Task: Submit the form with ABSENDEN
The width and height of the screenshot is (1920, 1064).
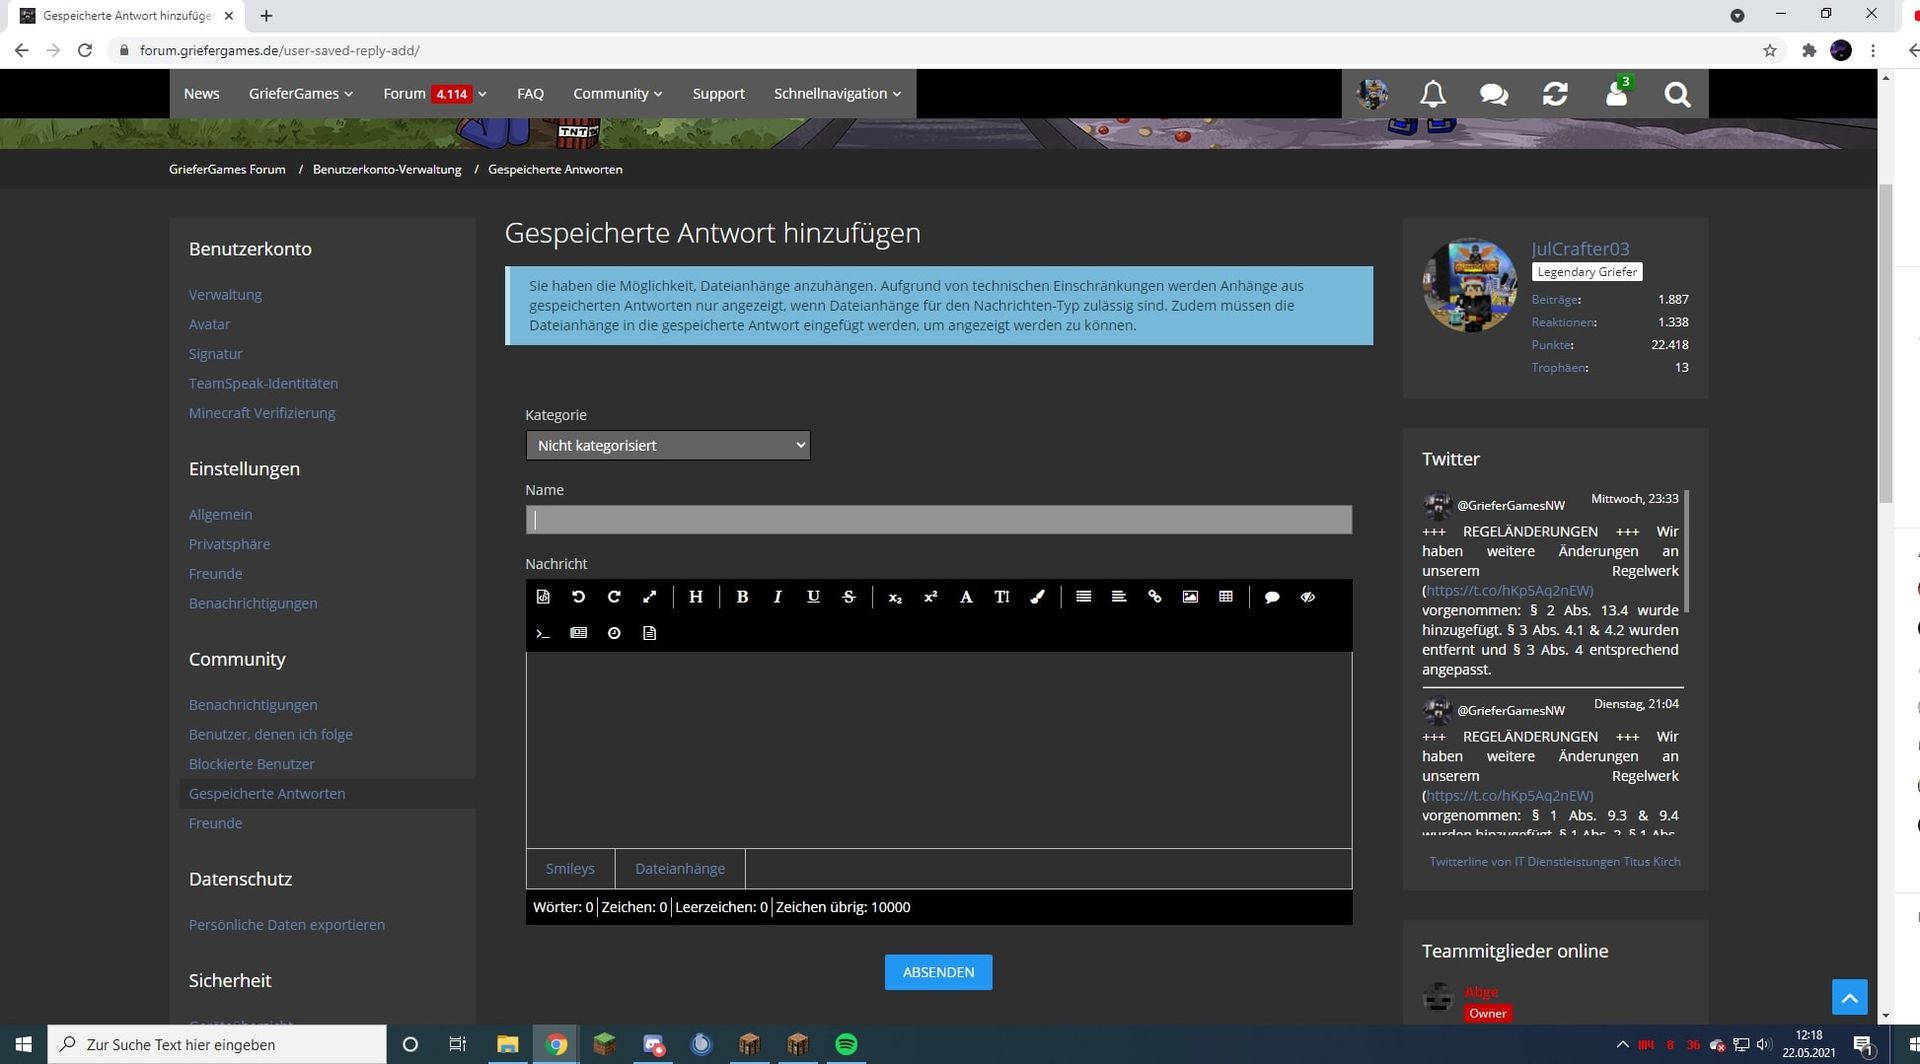Action: [x=938, y=972]
